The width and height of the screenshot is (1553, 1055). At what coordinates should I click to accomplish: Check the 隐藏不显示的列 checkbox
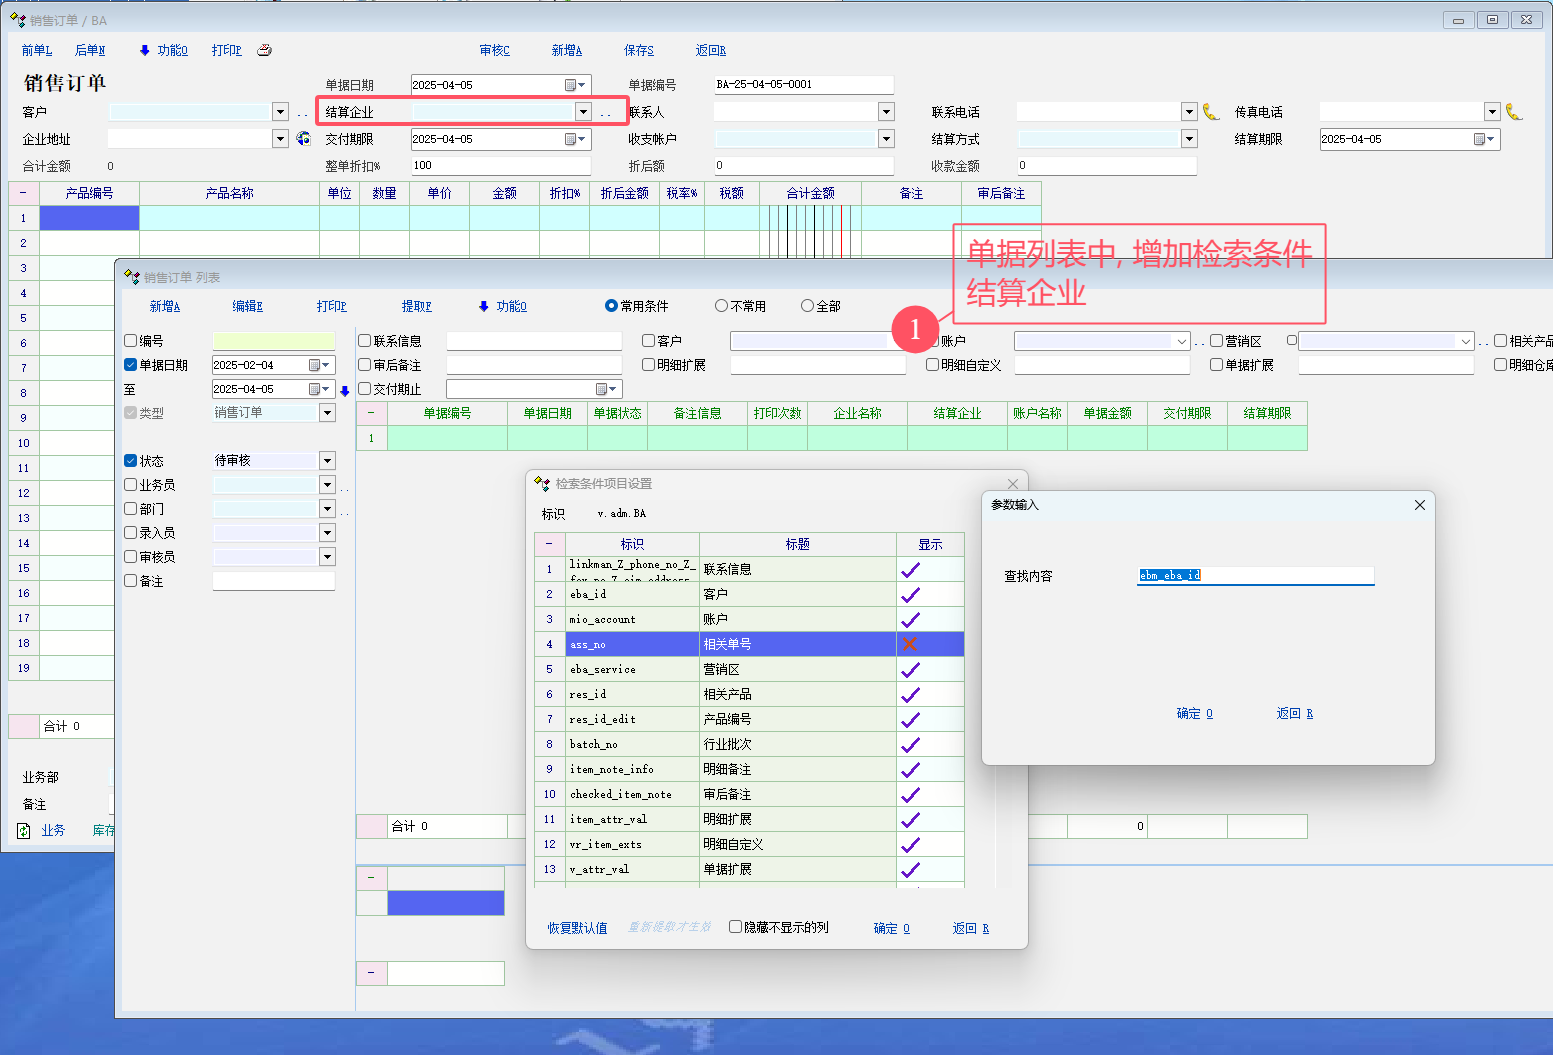[x=735, y=927]
